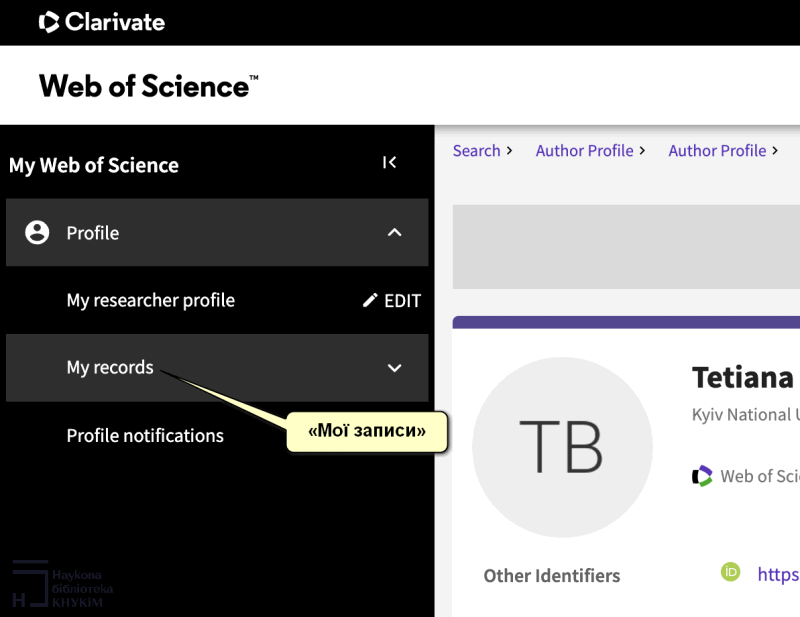This screenshot has height=617, width=800.
Task: Open My researcher profile
Action: coord(150,300)
